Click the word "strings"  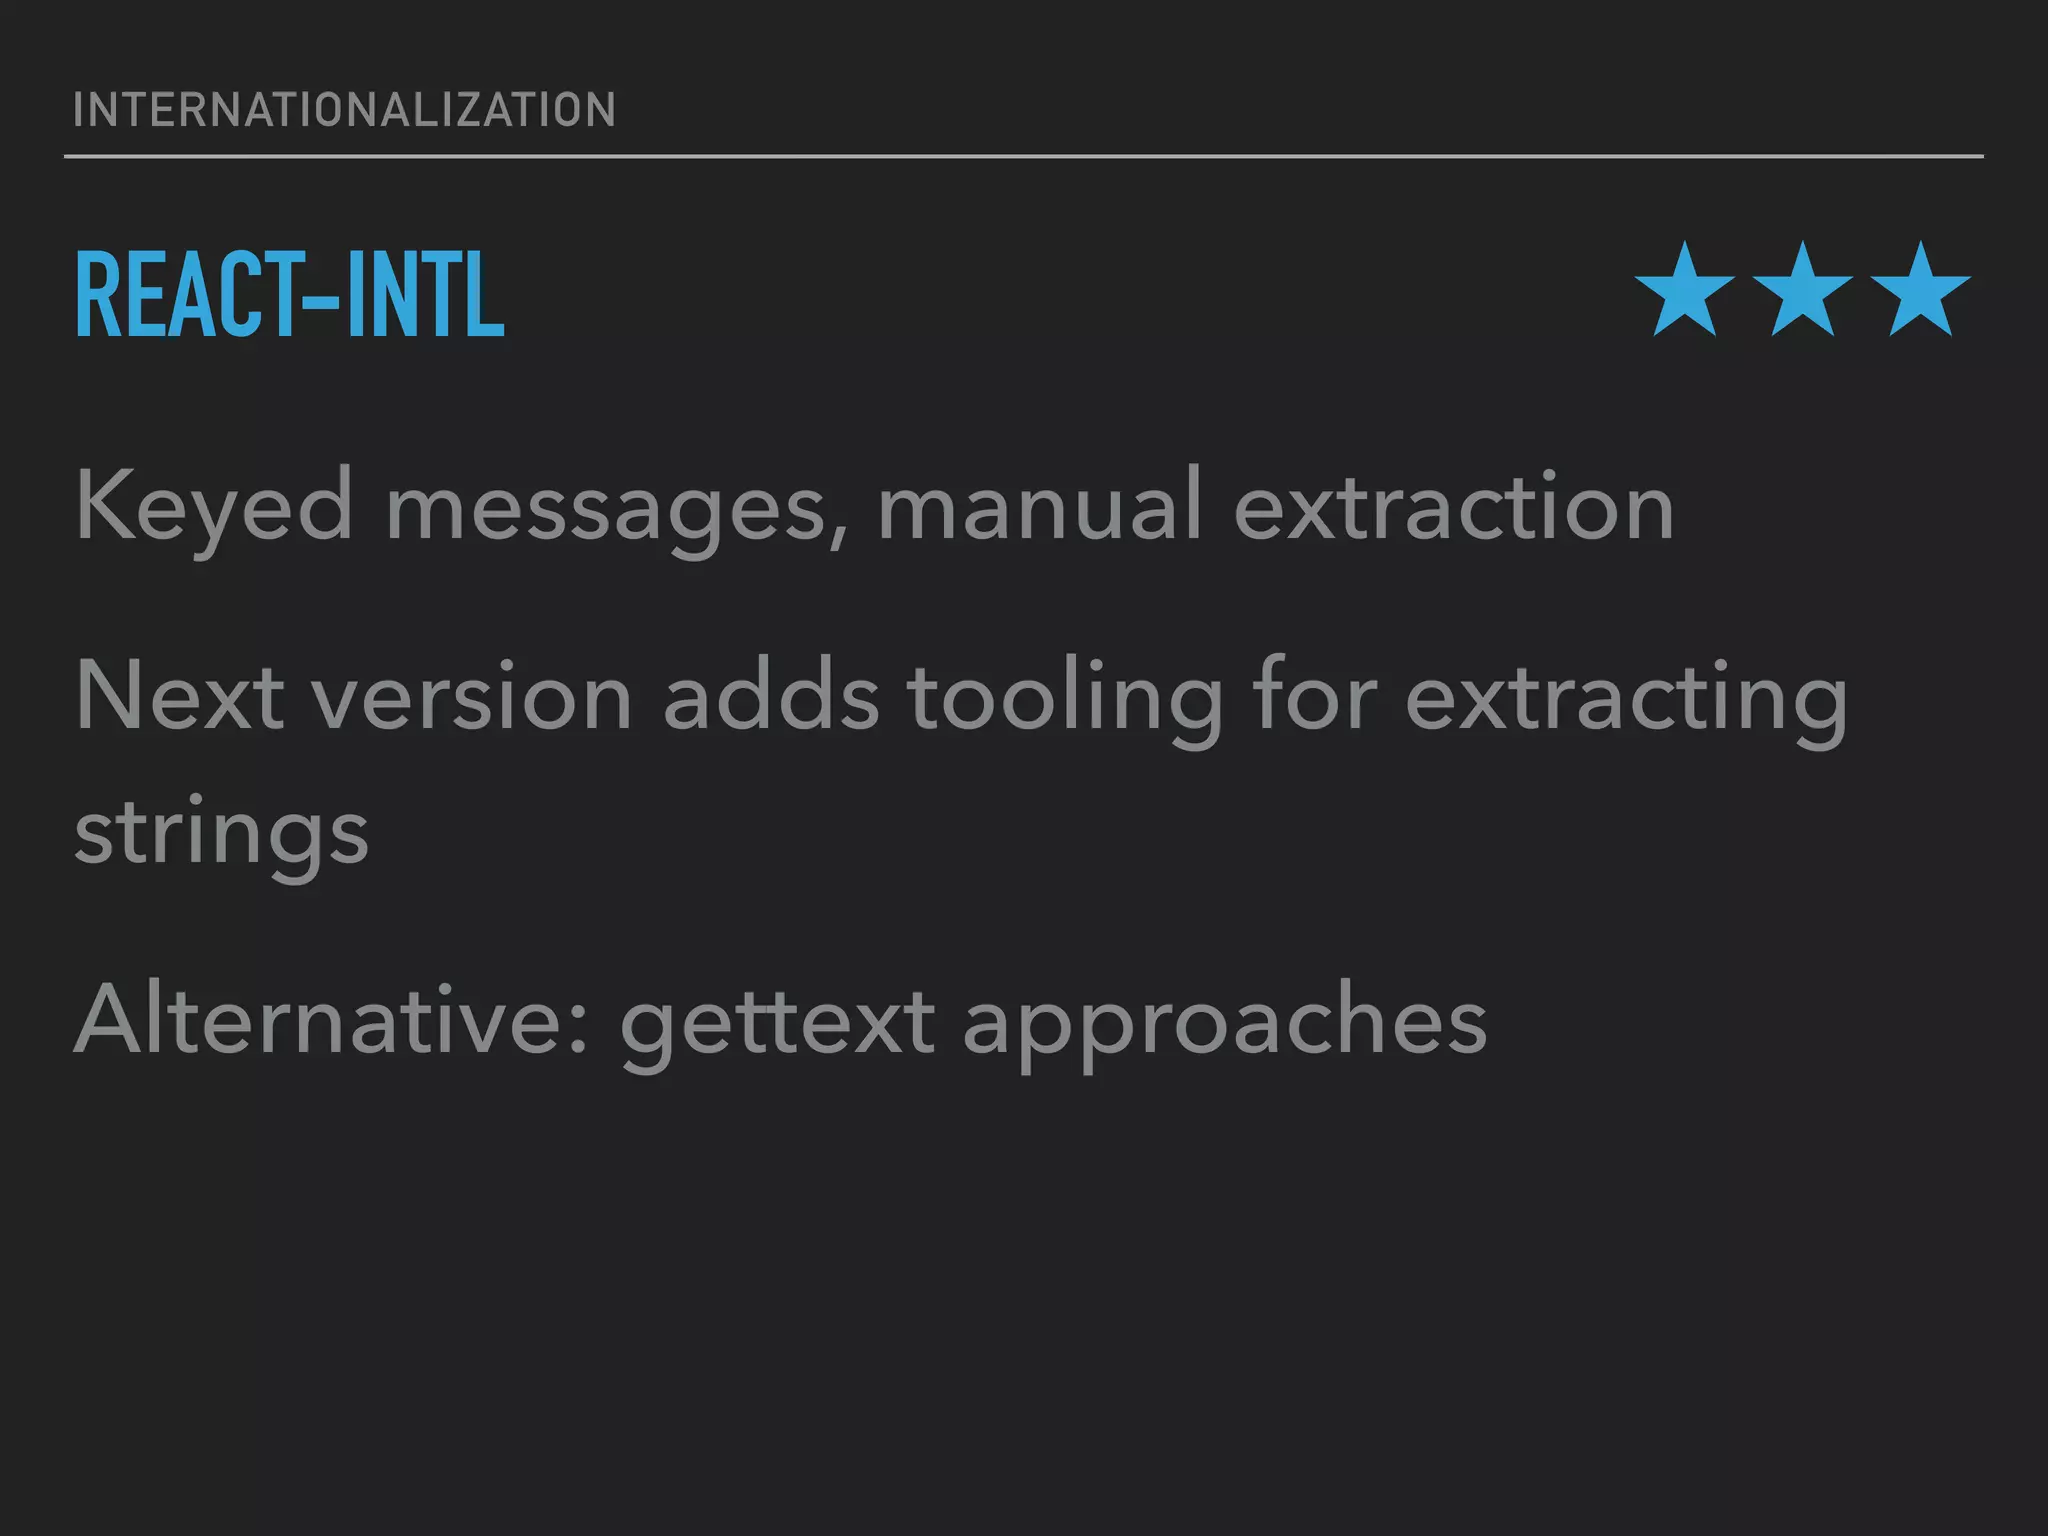pyautogui.click(x=222, y=836)
